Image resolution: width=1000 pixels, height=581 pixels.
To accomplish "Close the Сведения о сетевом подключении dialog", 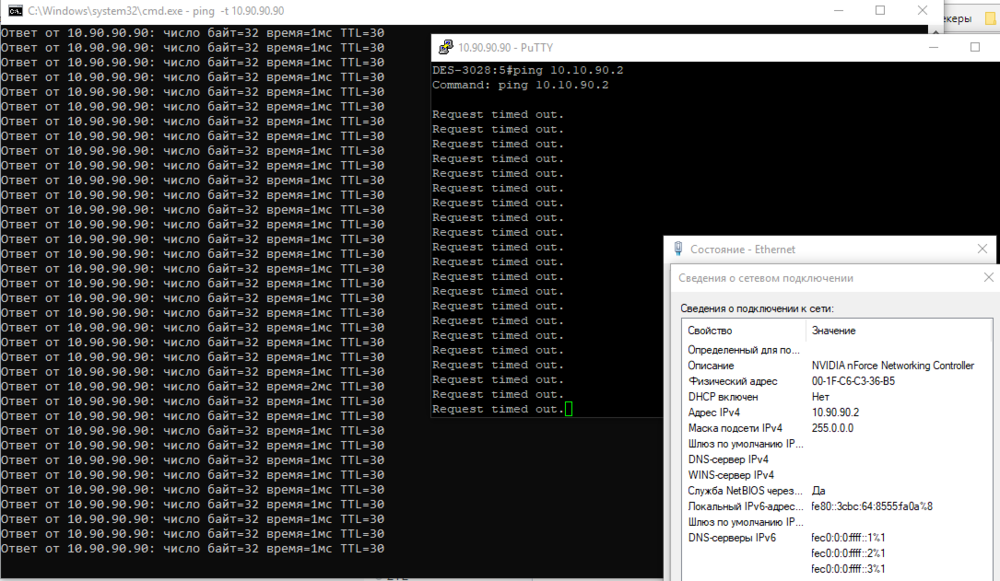I will tap(988, 278).
